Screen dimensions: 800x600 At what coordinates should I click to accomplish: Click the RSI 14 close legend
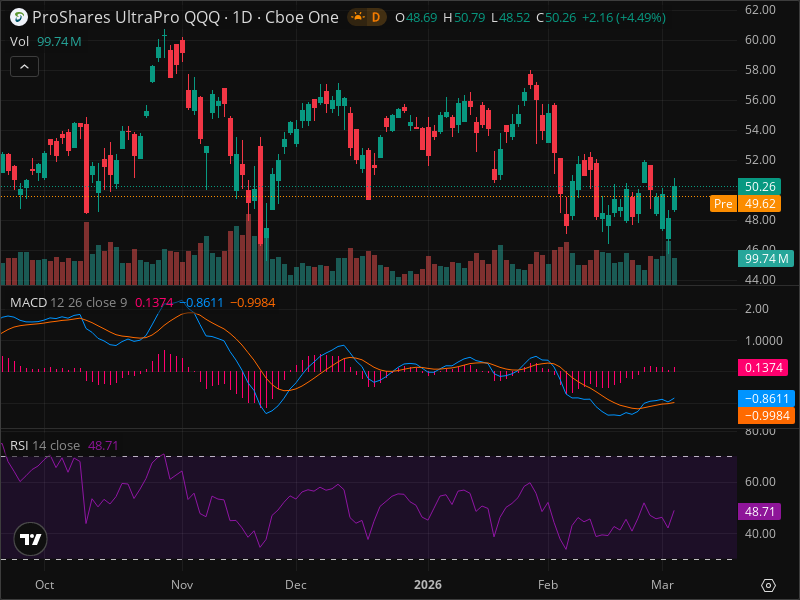45,445
